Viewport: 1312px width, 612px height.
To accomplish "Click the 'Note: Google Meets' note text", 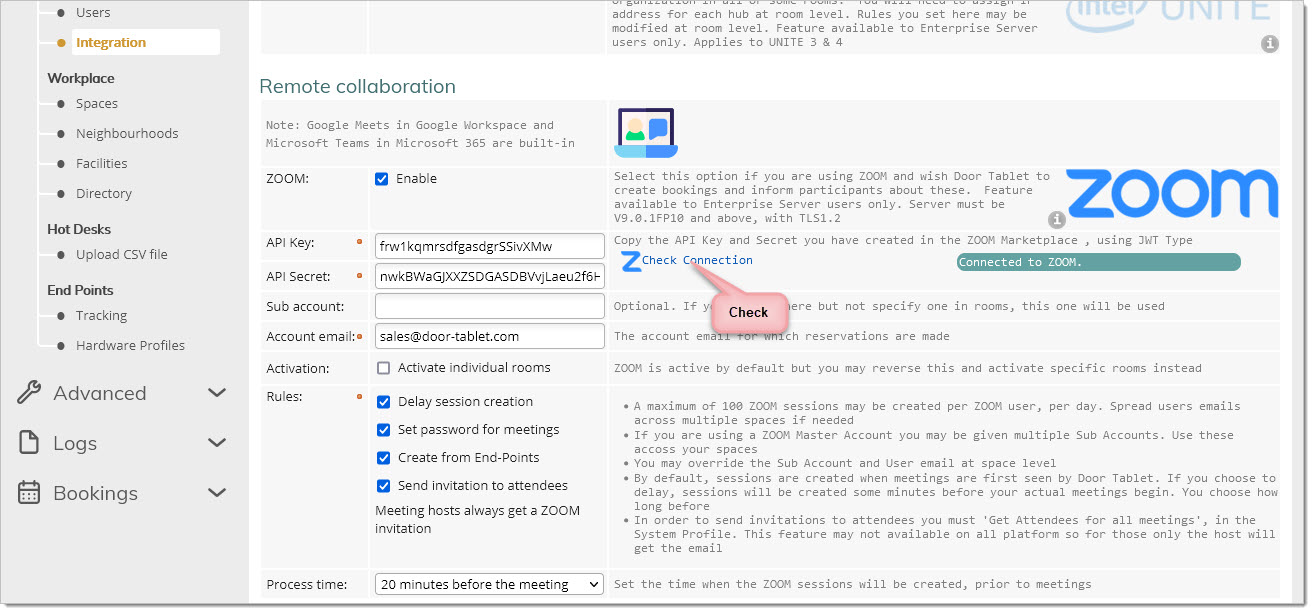I will click(x=420, y=134).
